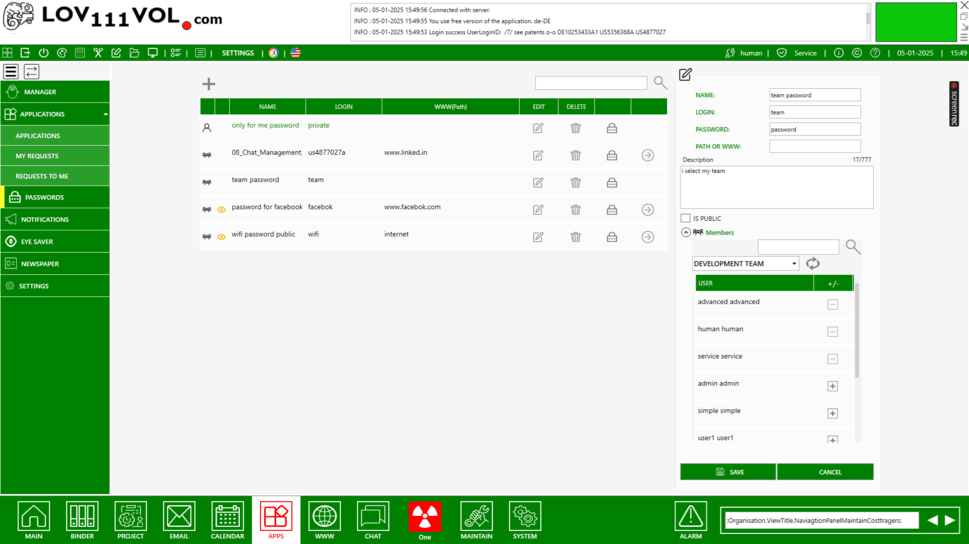Add member 'simple simple' with plus toggle
This screenshot has height=544, width=969.
[832, 413]
